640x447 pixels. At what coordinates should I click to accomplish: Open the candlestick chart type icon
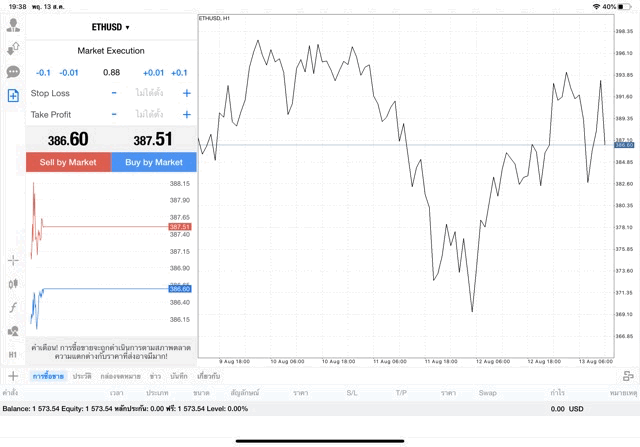coord(13,284)
